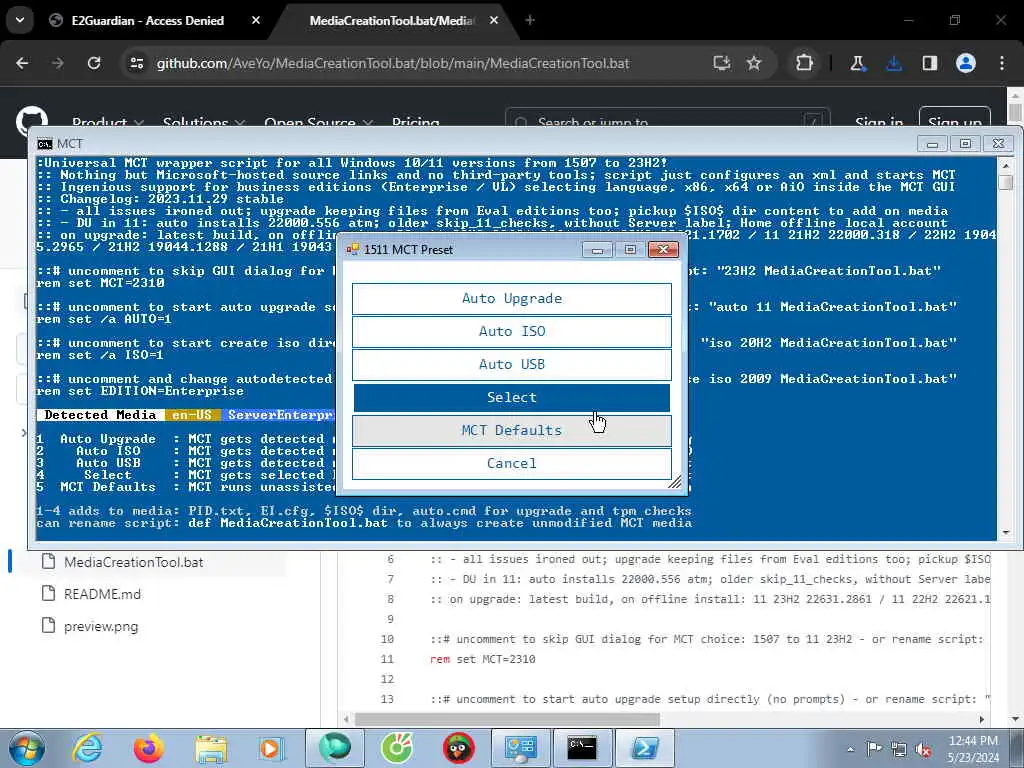Switch to the Command Prompt taskbar item
The width and height of the screenshot is (1024, 768).
581,748
